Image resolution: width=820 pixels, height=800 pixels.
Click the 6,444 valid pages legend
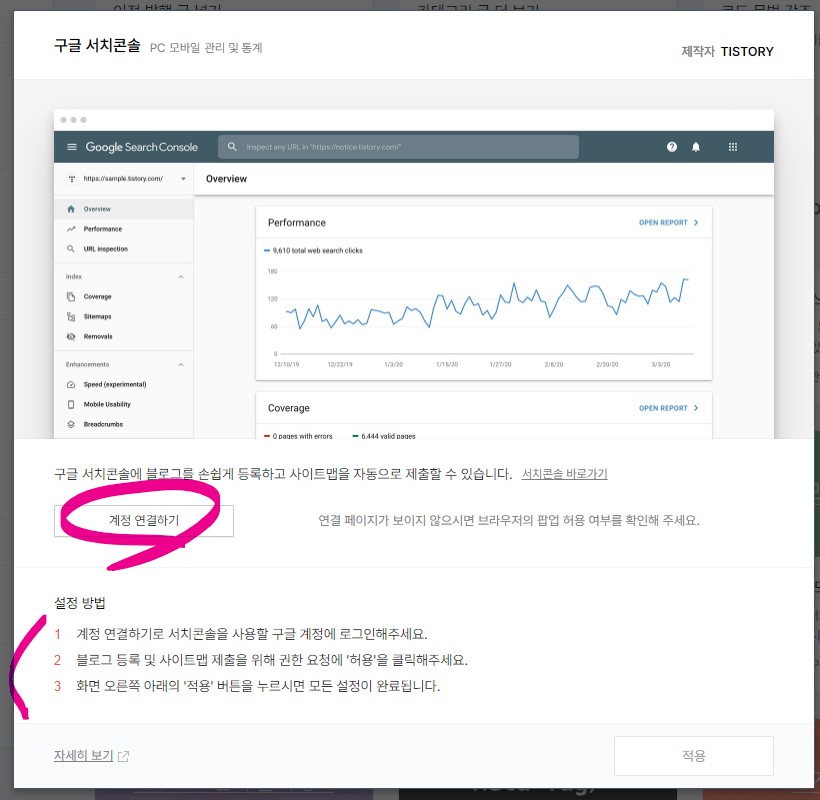coord(384,436)
